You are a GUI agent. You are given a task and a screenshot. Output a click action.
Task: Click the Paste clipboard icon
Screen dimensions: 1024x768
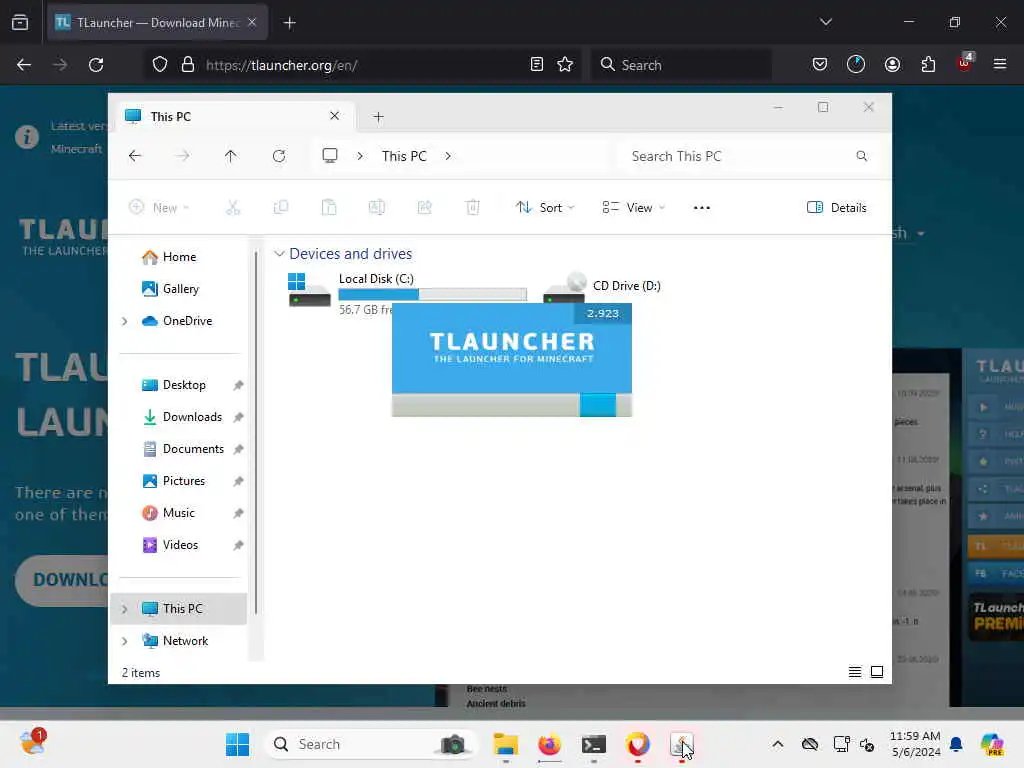click(x=329, y=208)
